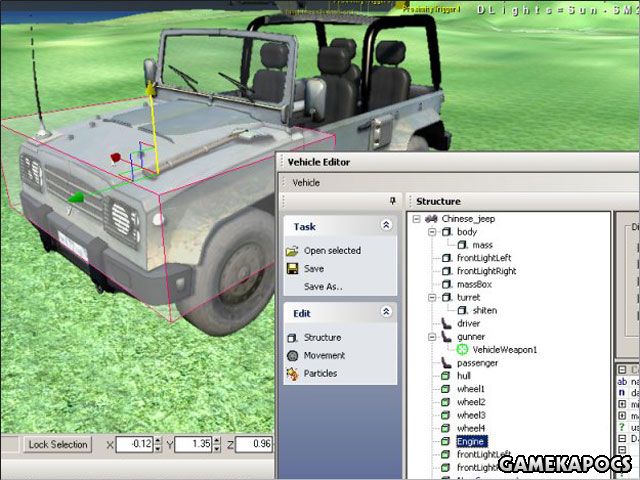Click the Engine green icon
Viewport: 640px width, 480px height.
446,442
